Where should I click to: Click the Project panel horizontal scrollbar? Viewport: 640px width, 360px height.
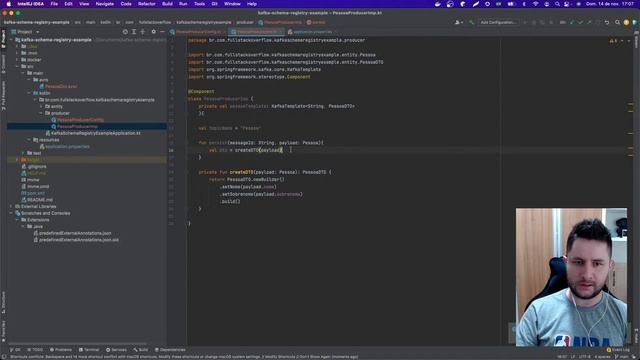78,344
